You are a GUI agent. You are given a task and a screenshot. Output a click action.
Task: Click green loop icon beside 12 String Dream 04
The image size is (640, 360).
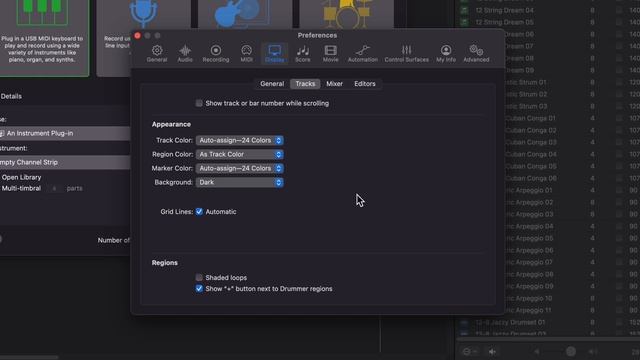click(x=464, y=10)
